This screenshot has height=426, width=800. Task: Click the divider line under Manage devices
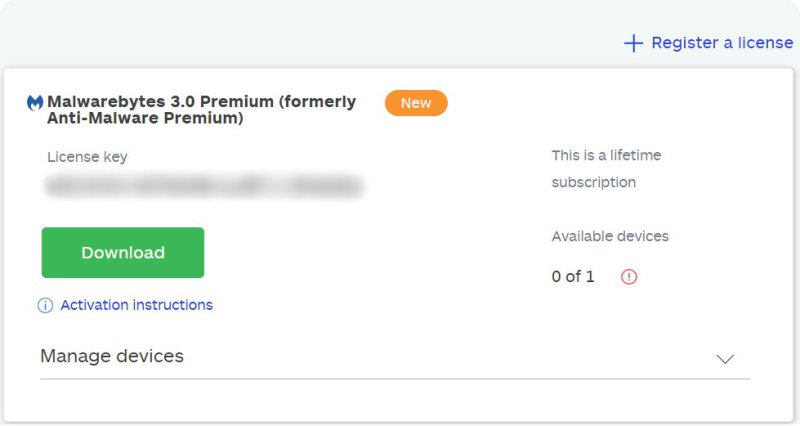coord(395,379)
